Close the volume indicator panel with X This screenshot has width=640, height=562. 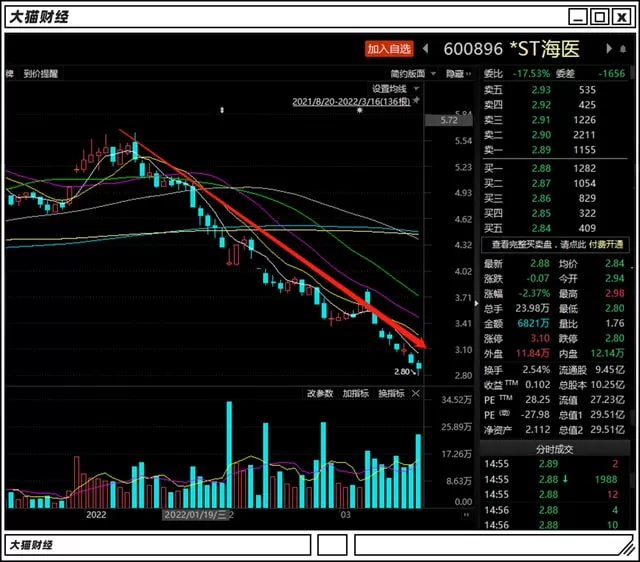(x=416, y=393)
